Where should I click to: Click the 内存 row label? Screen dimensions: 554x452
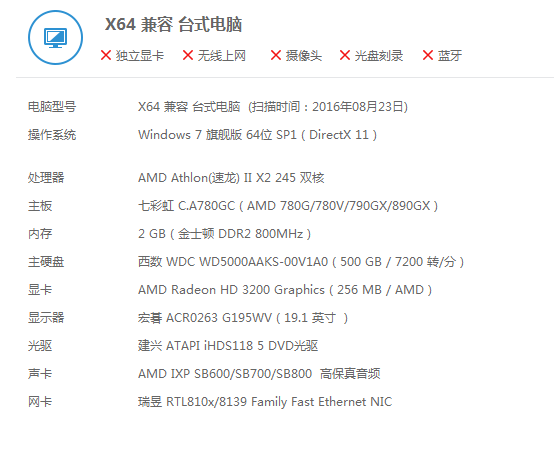(40, 234)
